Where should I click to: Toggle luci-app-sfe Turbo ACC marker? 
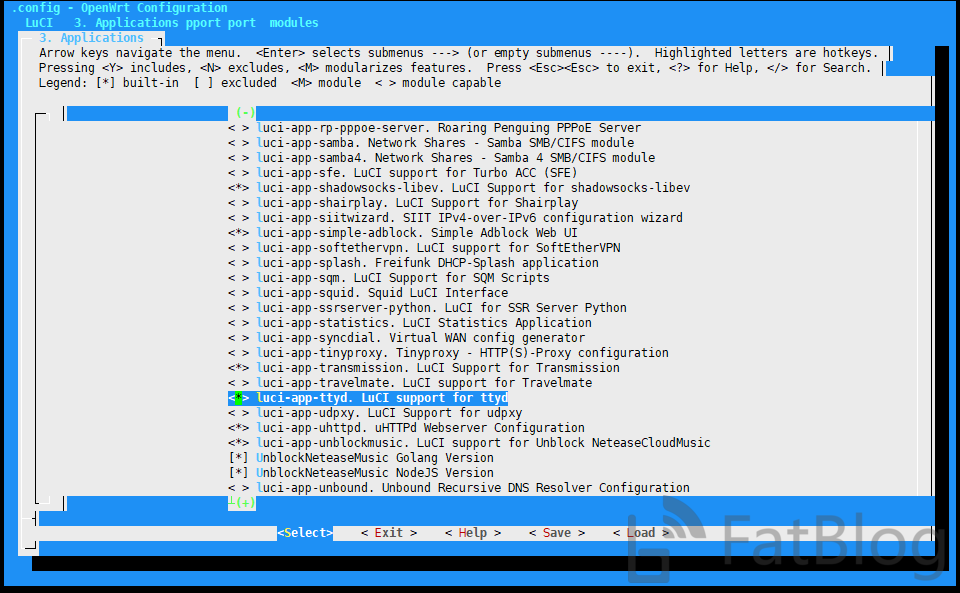click(239, 173)
